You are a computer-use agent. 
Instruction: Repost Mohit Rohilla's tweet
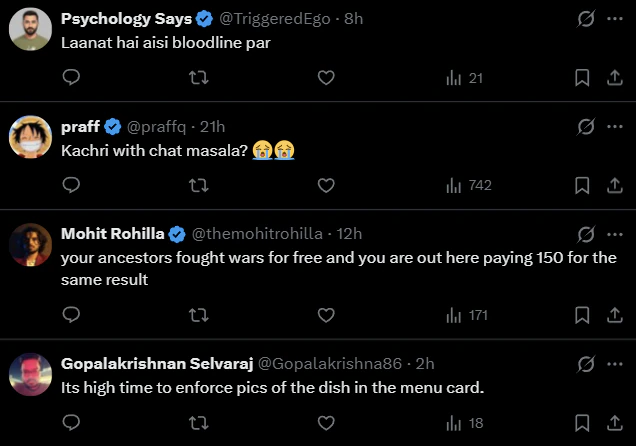(x=199, y=315)
